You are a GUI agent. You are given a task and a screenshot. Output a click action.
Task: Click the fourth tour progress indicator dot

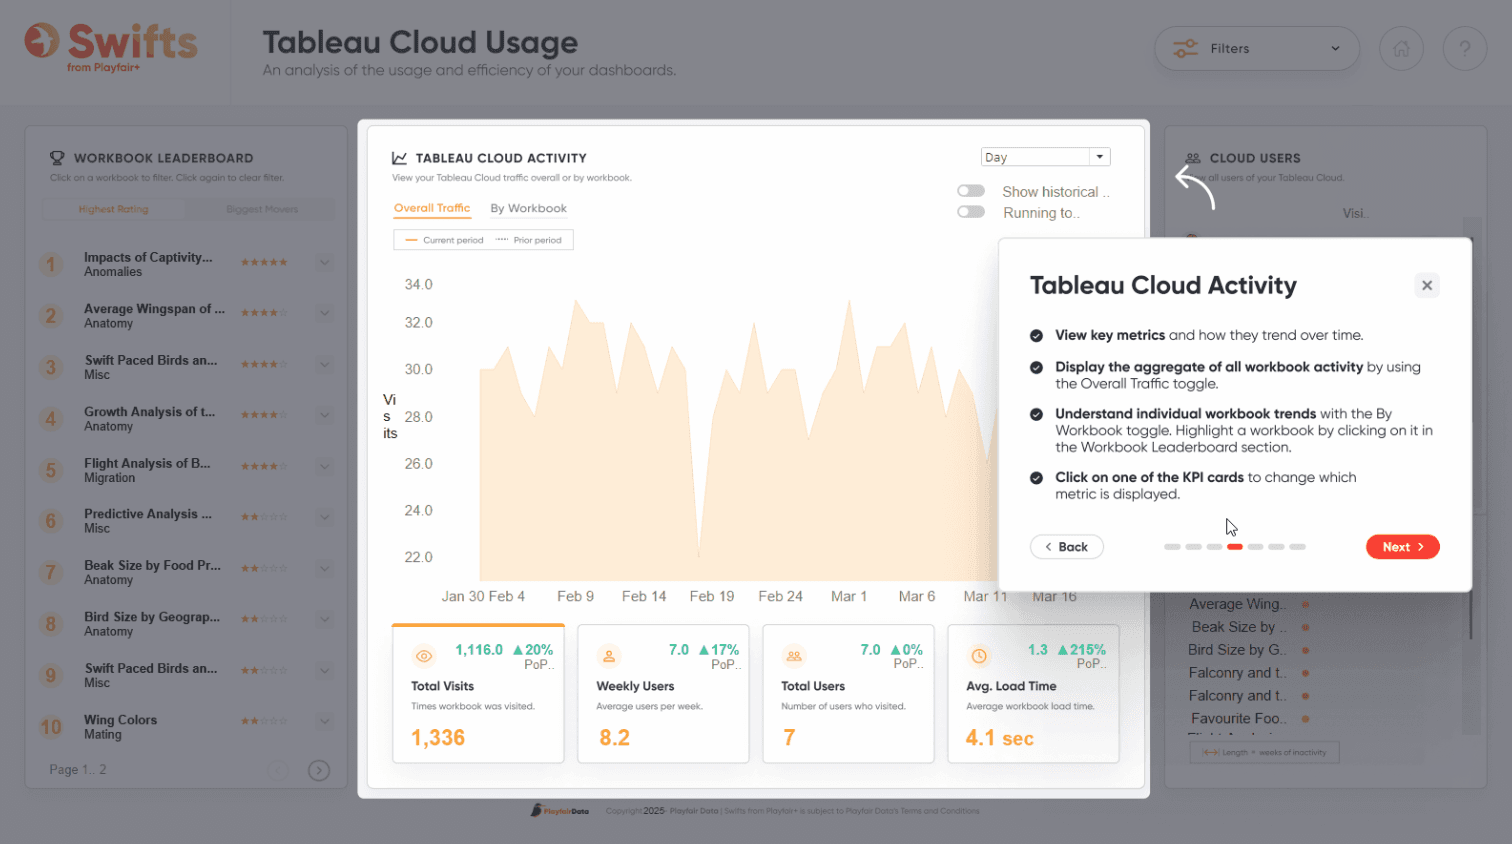(x=1235, y=547)
